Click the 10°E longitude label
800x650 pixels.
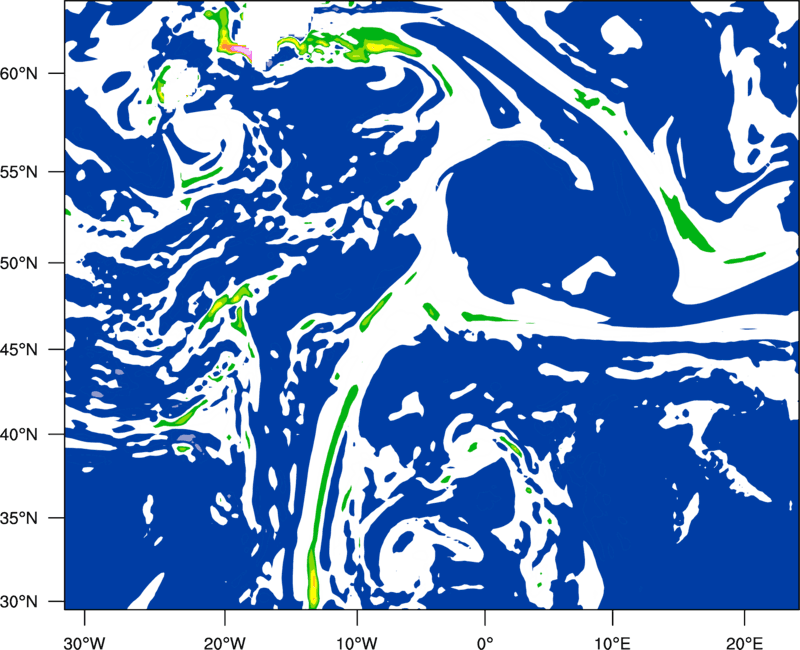[x=612, y=642]
